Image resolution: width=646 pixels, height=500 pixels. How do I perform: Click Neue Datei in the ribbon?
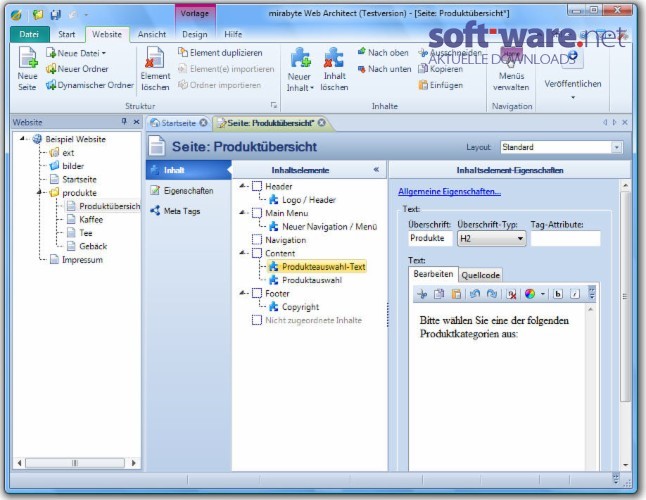75,53
